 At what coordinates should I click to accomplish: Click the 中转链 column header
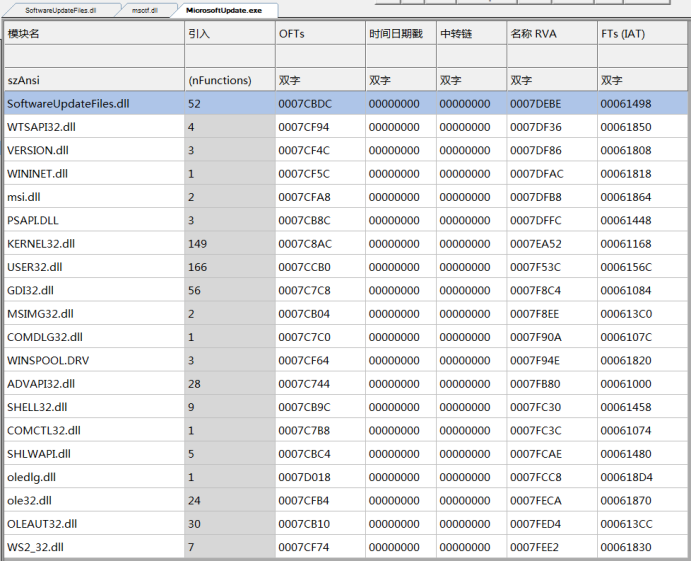[471, 34]
